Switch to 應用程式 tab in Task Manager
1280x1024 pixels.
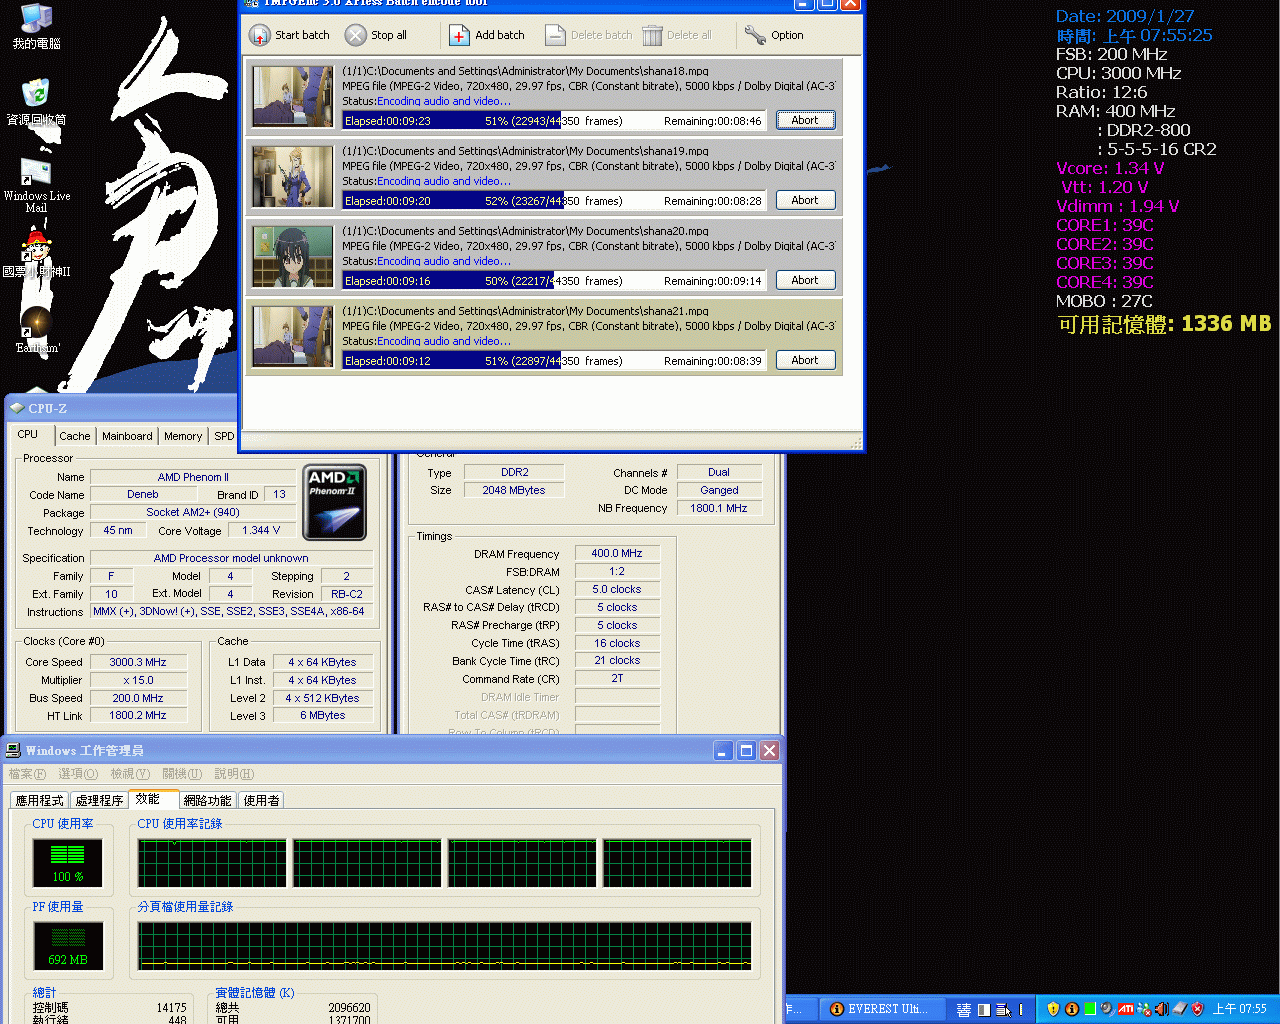(39, 800)
